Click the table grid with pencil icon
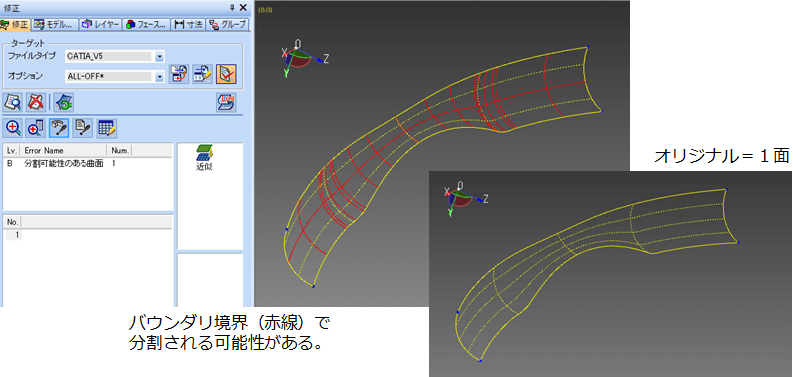 tap(107, 129)
